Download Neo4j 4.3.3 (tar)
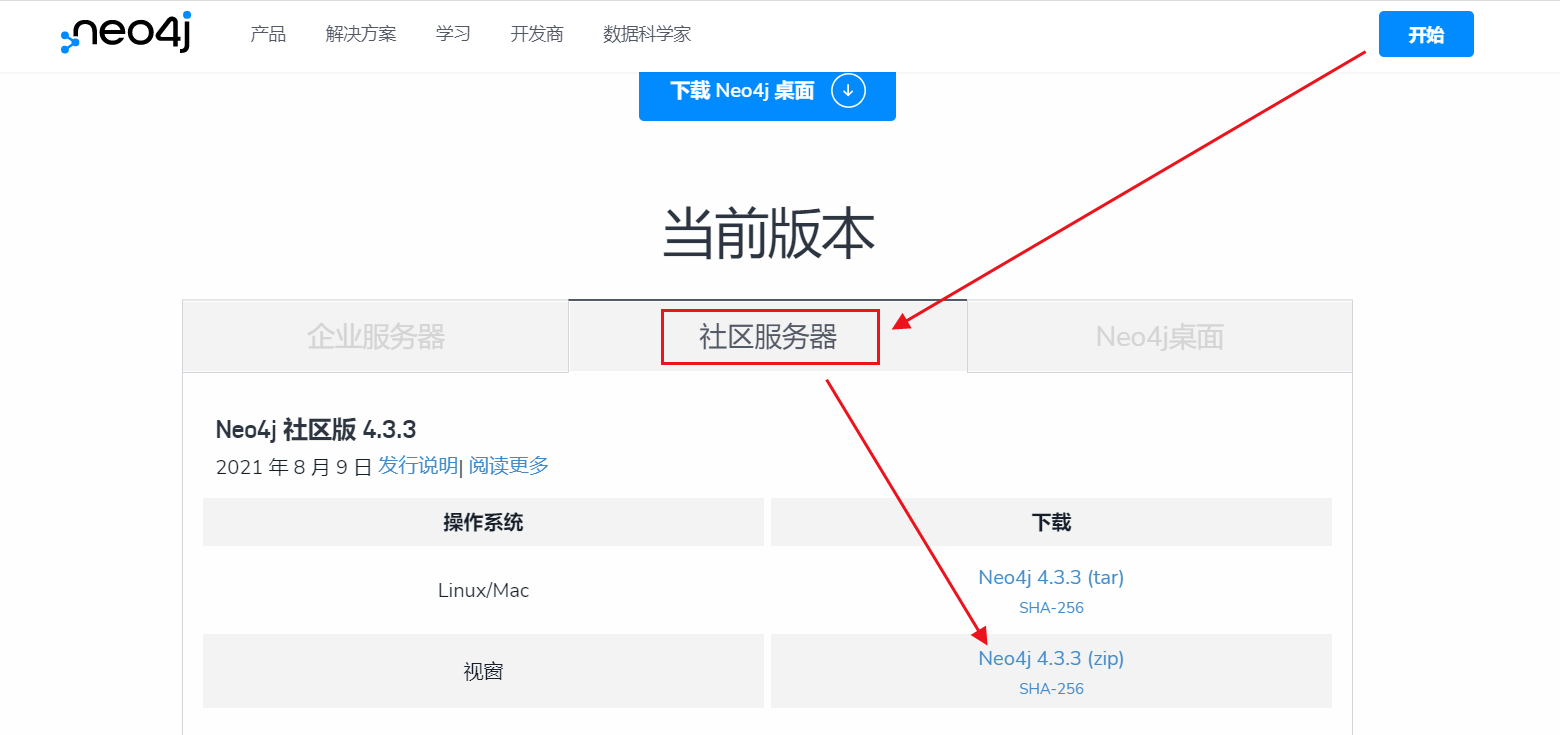Screen dimensions: 1560x735 pyautogui.click(x=1051, y=577)
